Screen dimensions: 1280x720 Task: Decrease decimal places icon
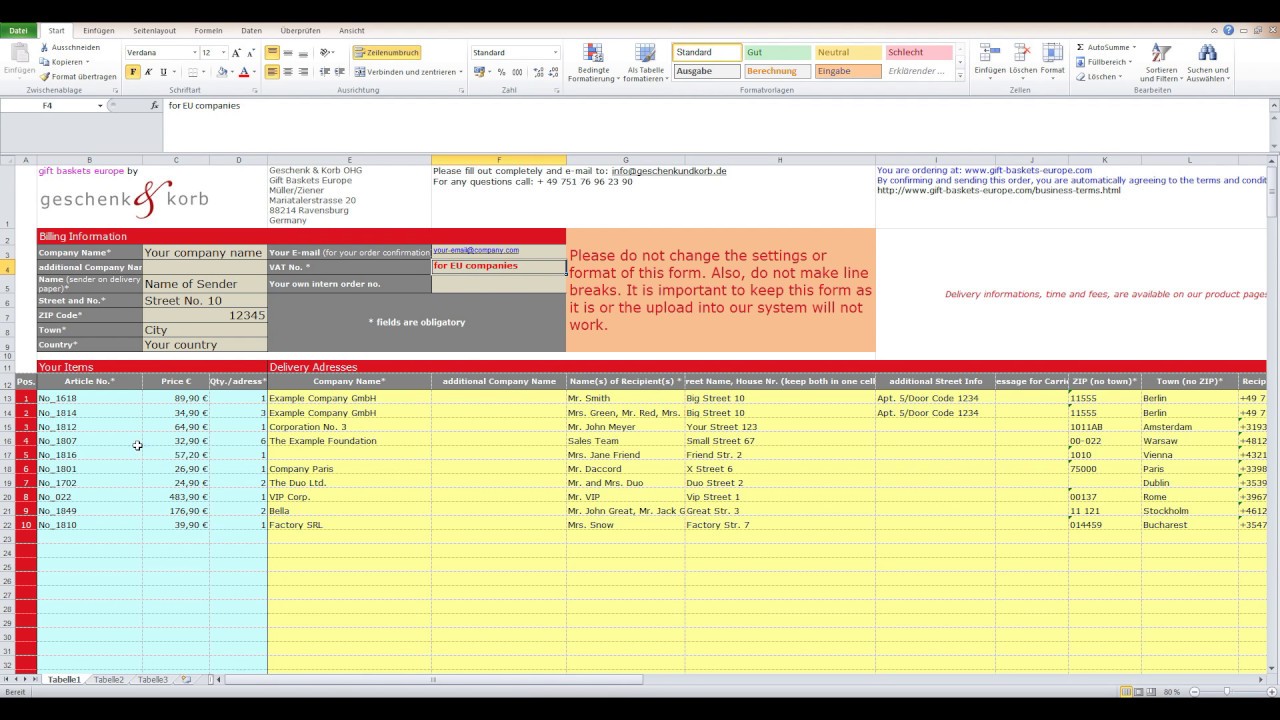[554, 72]
